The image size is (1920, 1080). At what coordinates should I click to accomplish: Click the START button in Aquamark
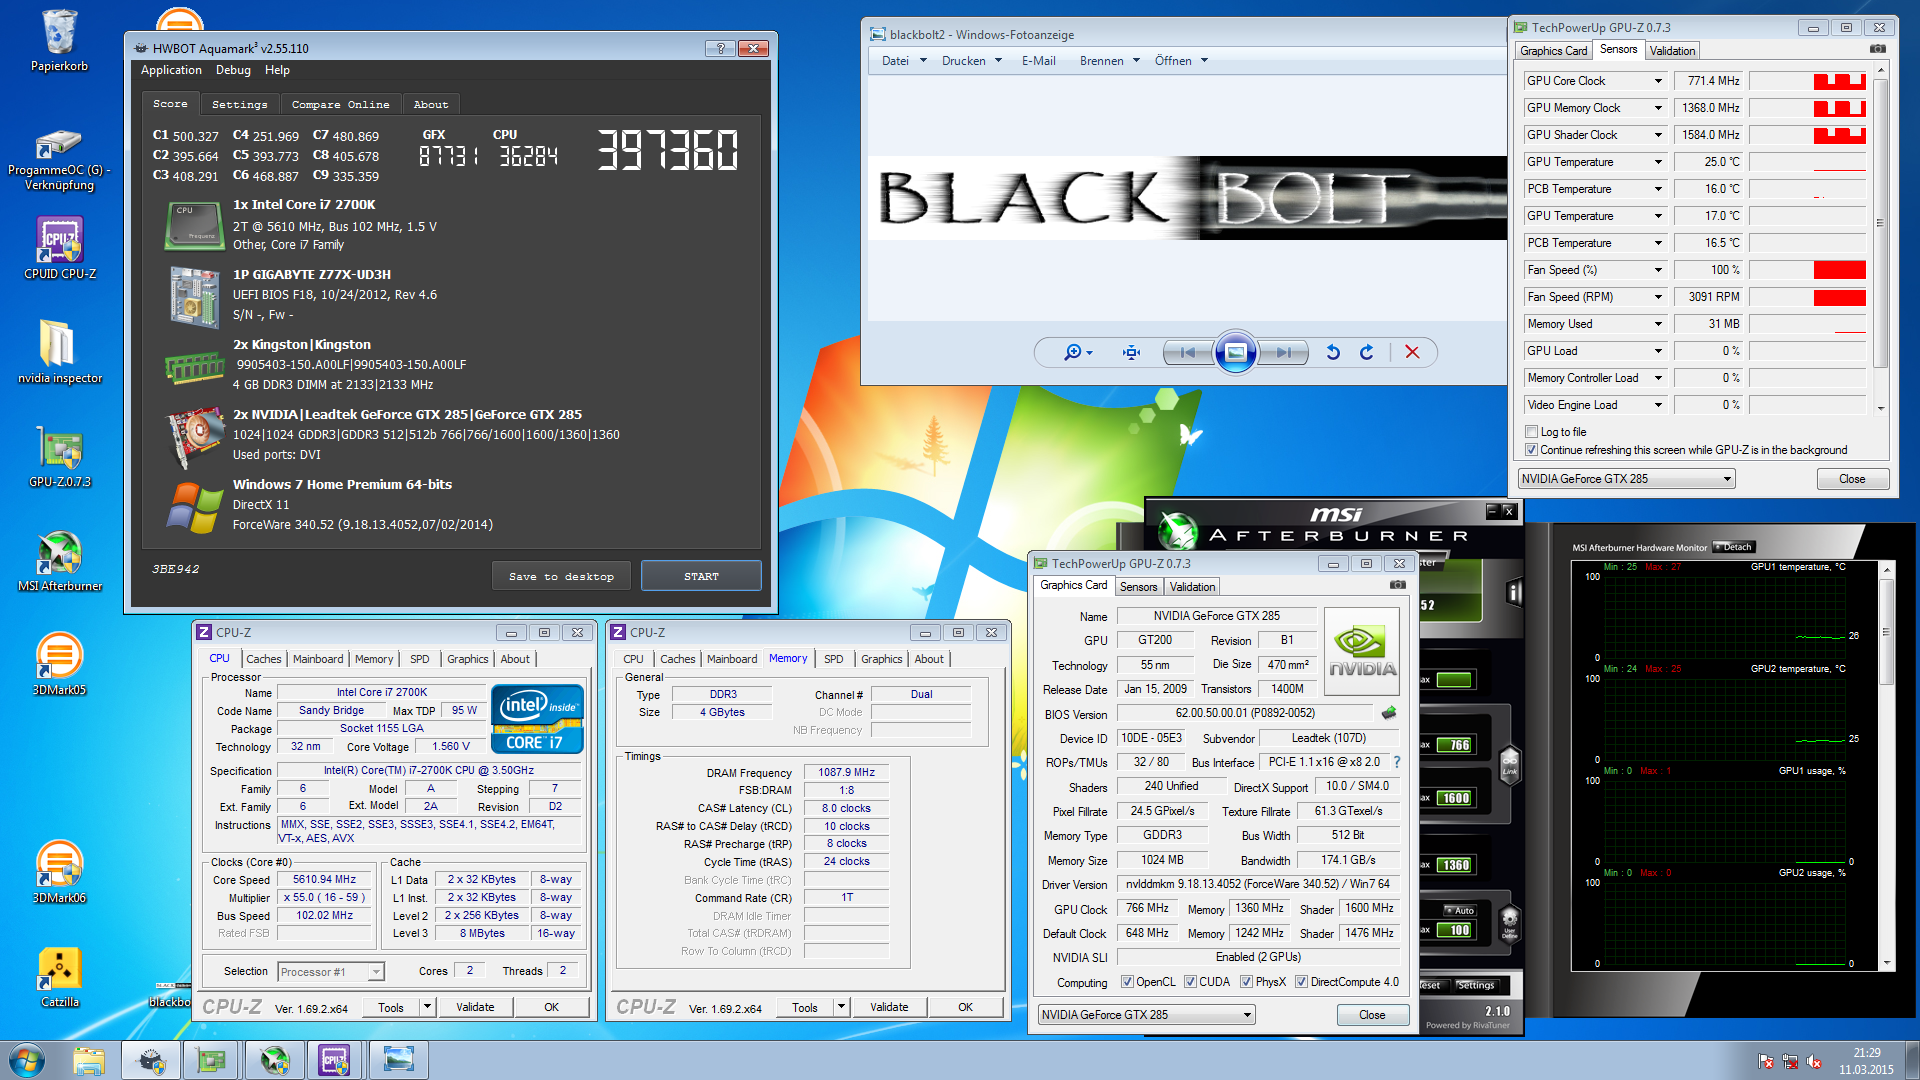701,576
